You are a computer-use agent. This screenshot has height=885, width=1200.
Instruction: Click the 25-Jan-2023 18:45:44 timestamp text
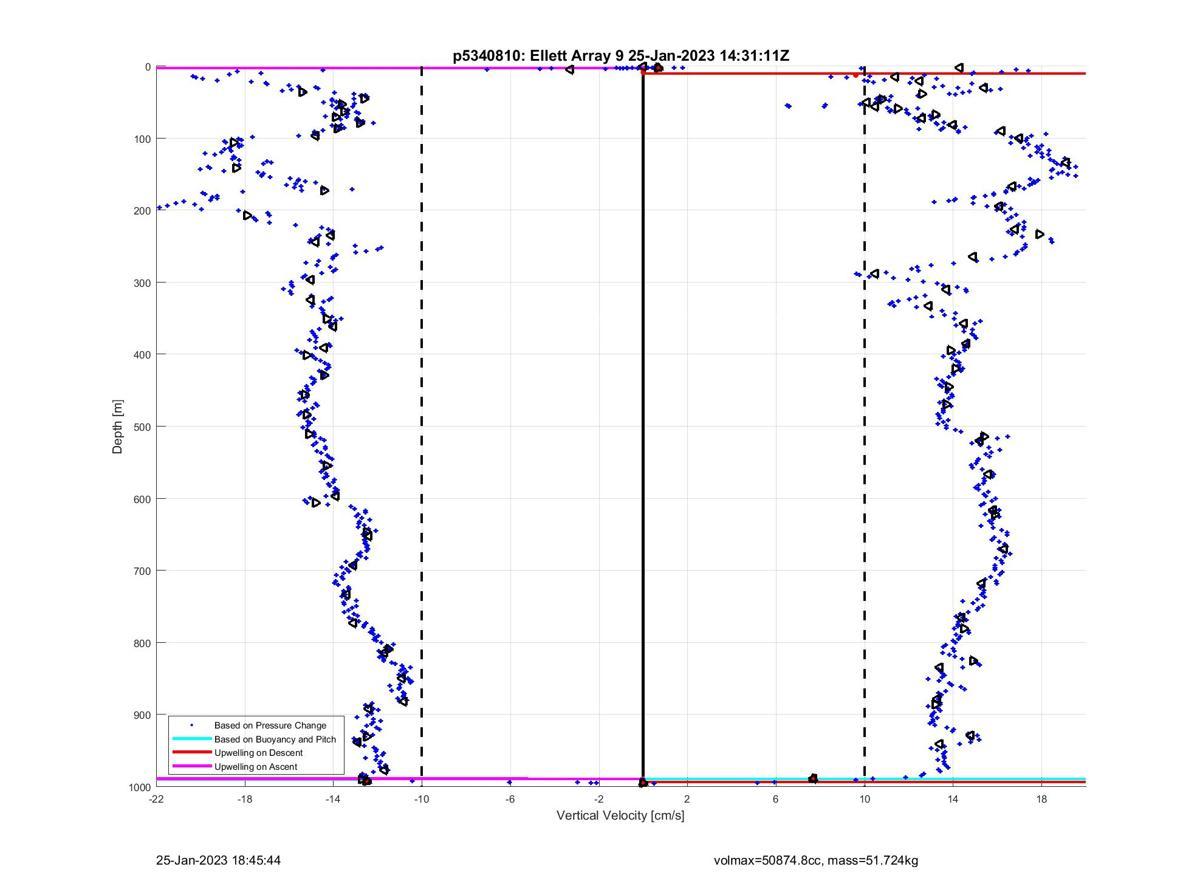[x=218, y=860]
